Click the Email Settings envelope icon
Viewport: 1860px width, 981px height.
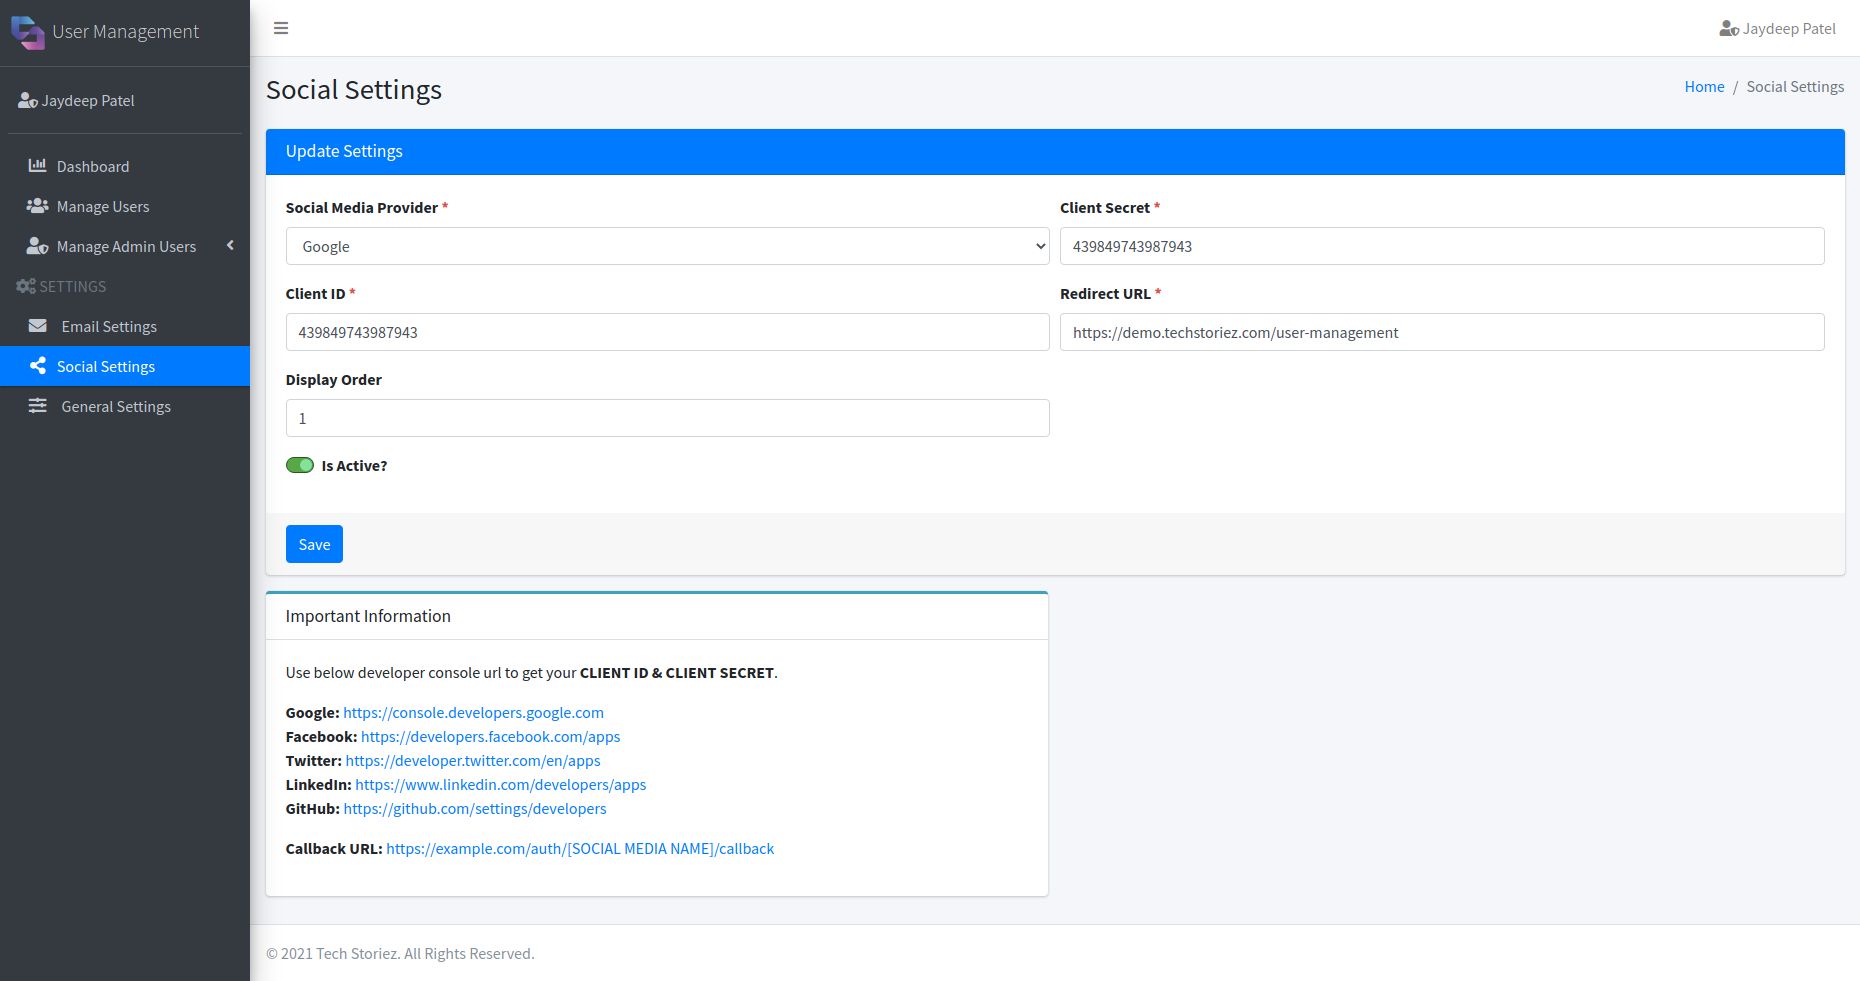point(37,326)
